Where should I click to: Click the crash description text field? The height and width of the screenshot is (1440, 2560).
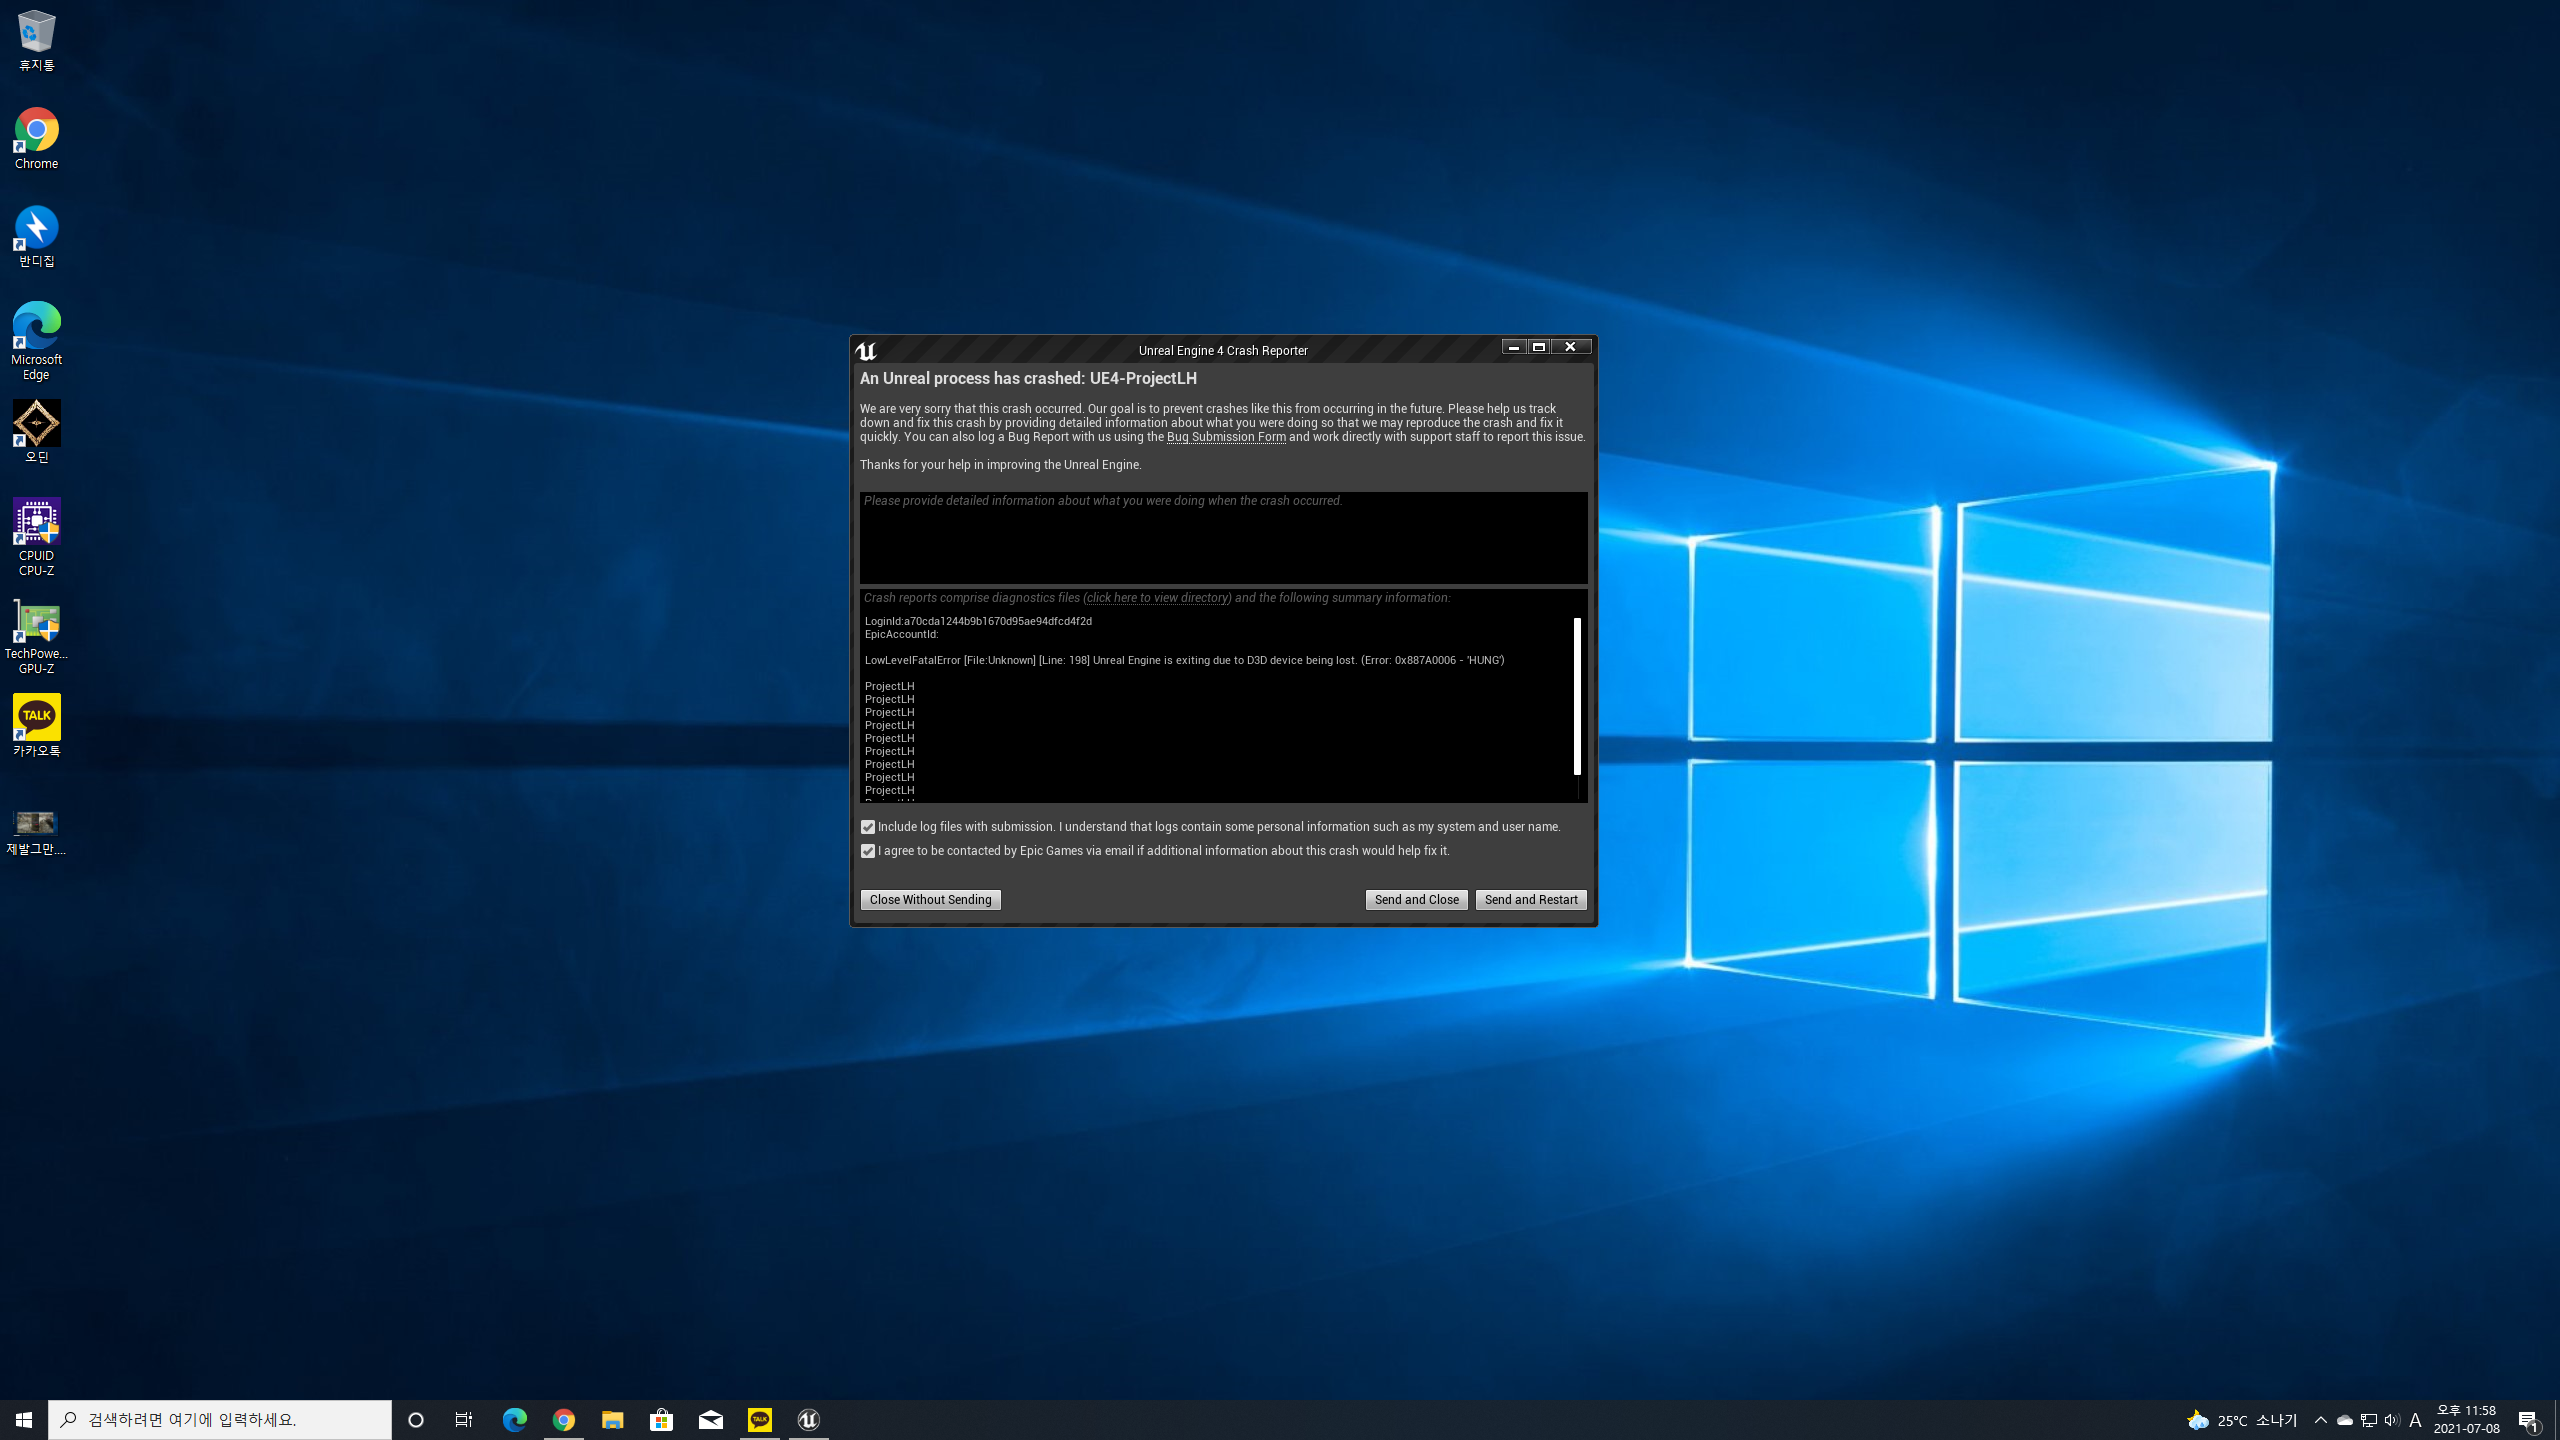coord(1222,538)
